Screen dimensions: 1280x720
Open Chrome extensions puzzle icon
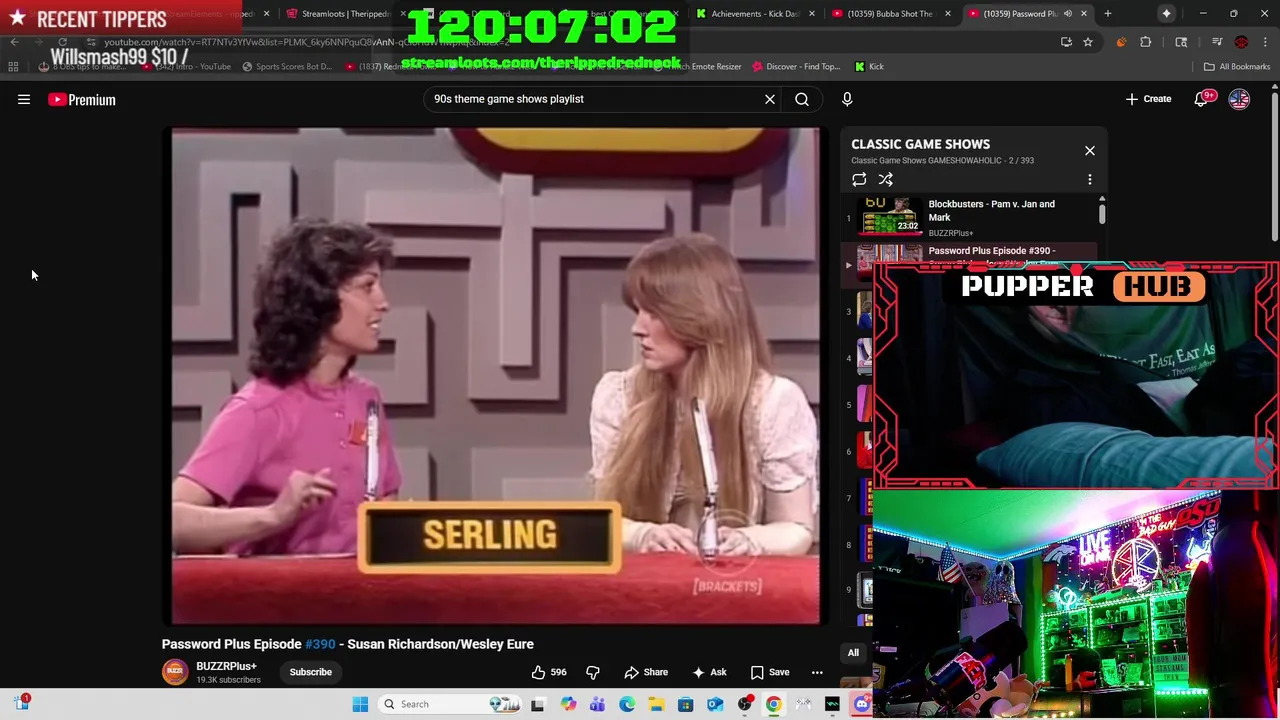point(1146,42)
